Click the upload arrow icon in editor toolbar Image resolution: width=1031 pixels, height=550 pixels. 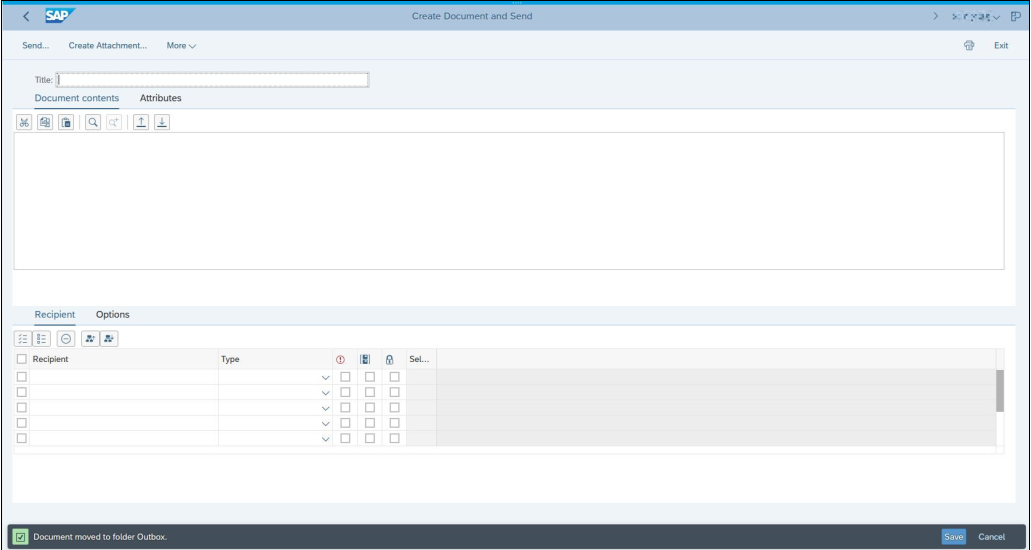(x=143, y=122)
